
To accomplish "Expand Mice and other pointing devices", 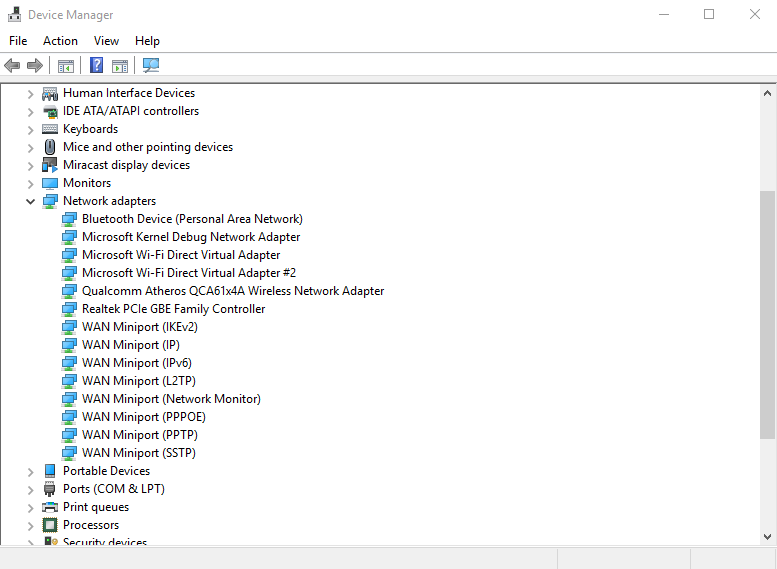I will click(30, 148).
